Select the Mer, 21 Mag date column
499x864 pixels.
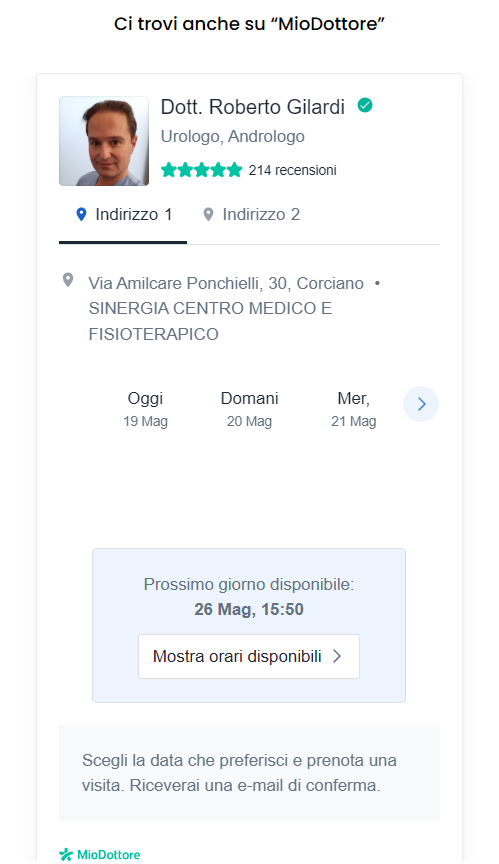tap(354, 409)
